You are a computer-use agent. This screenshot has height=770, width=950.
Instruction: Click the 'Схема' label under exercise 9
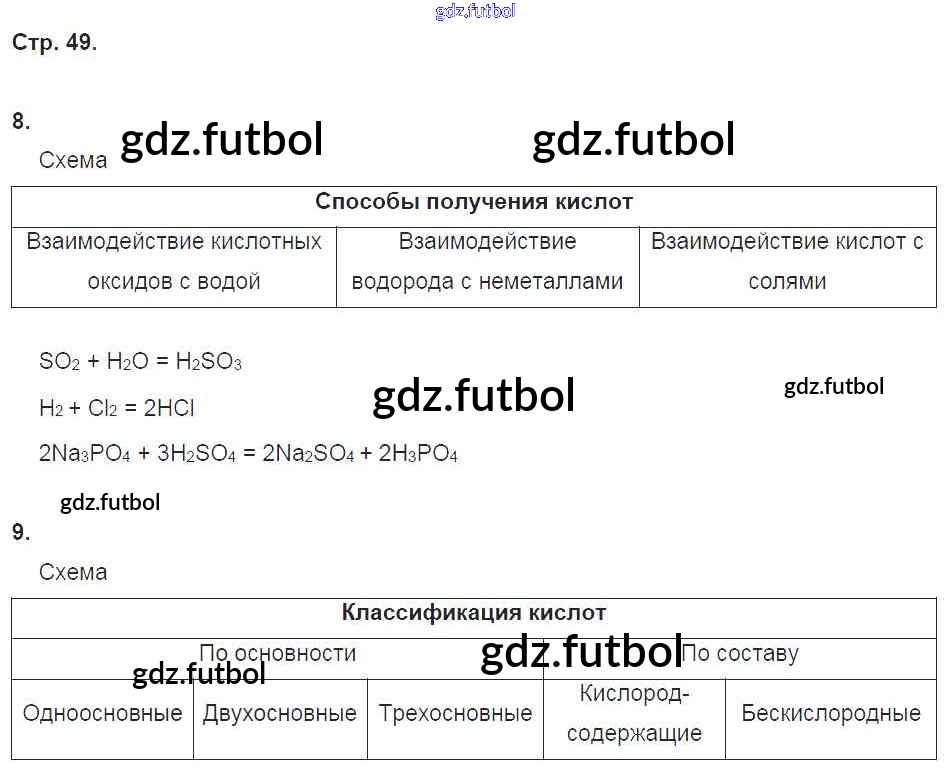tap(73, 572)
